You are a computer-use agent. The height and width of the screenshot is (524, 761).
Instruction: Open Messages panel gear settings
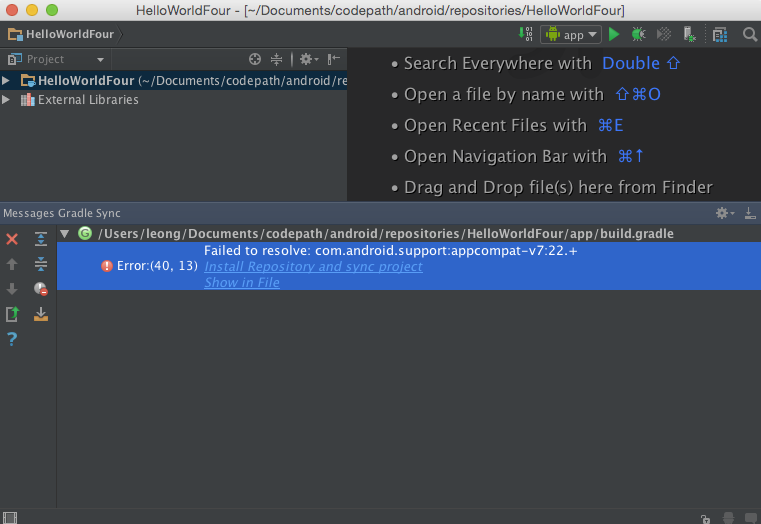pyautogui.click(x=725, y=213)
